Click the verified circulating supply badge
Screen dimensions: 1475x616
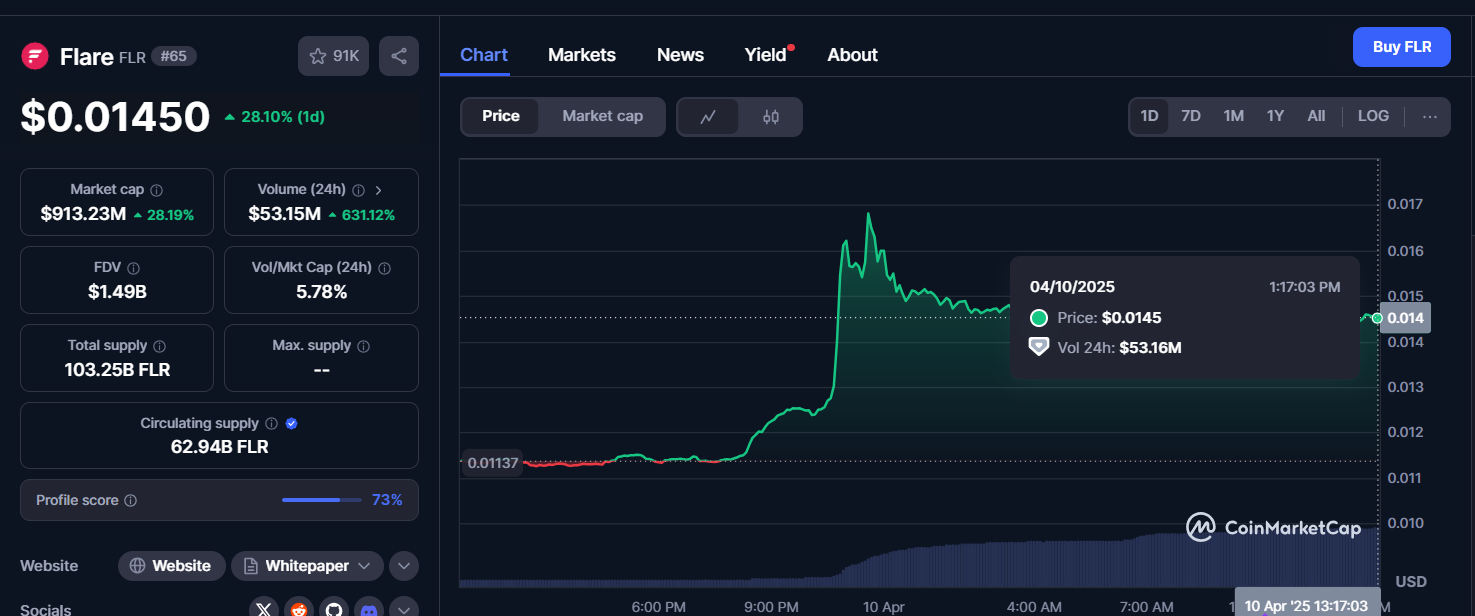291,424
